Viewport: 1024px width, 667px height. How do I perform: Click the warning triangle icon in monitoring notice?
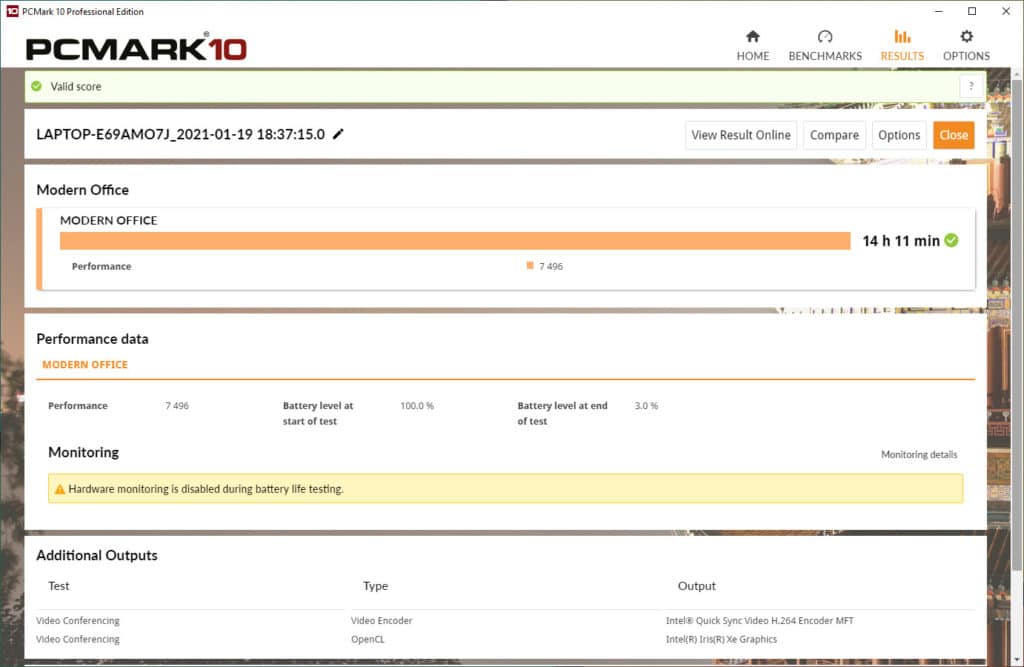point(60,489)
